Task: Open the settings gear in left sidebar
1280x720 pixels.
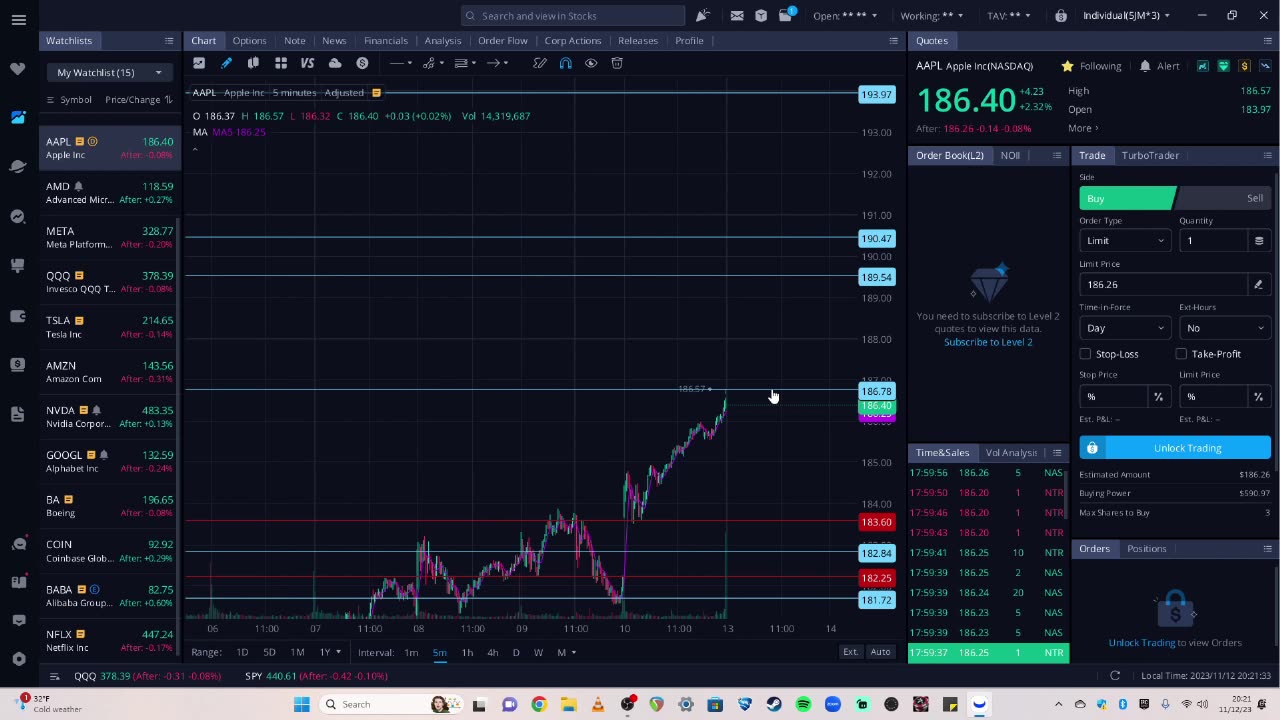Action: [18, 658]
